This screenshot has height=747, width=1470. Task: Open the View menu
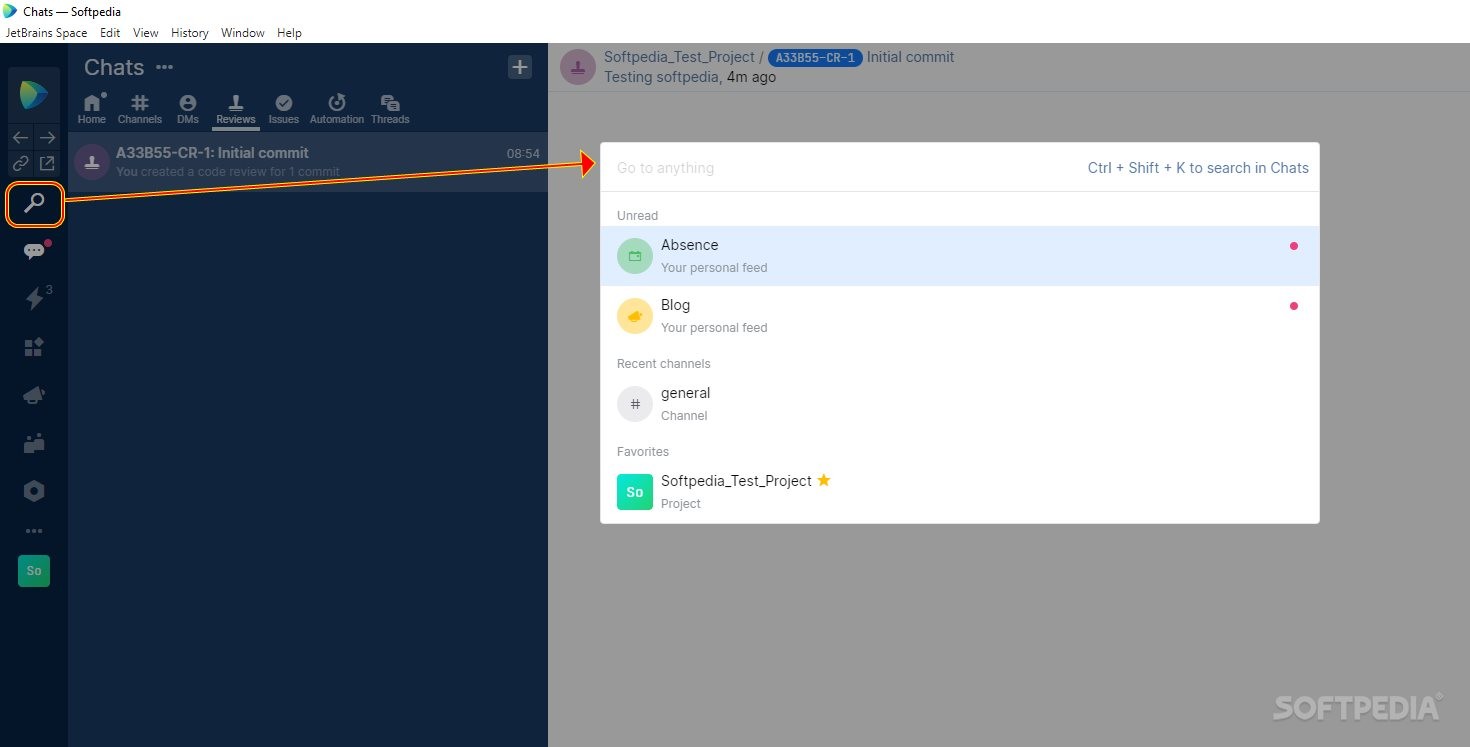point(146,33)
